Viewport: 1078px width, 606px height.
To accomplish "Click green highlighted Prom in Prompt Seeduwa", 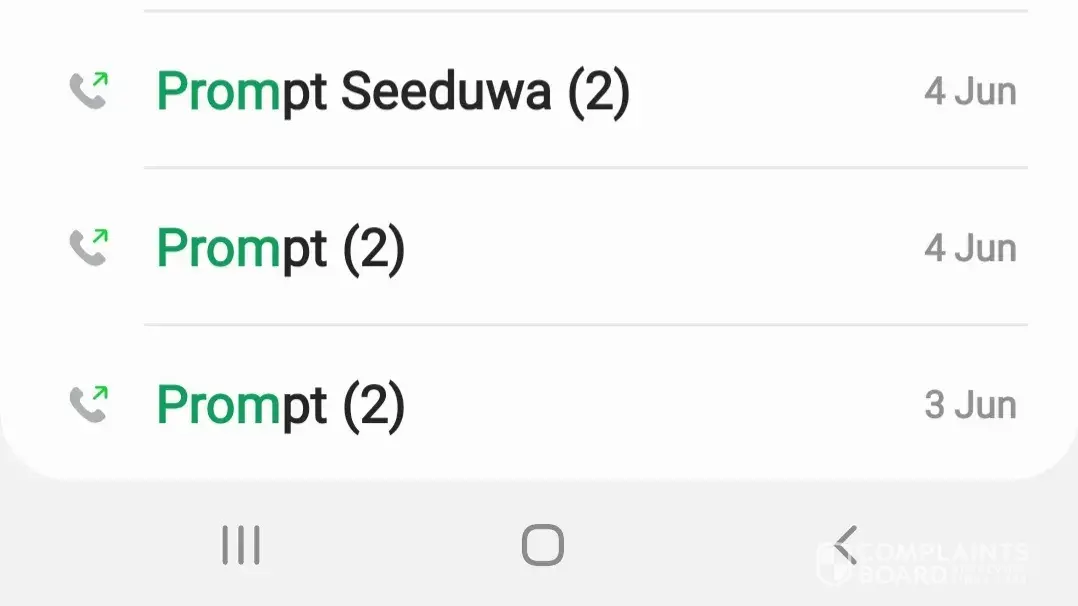I will (219, 92).
